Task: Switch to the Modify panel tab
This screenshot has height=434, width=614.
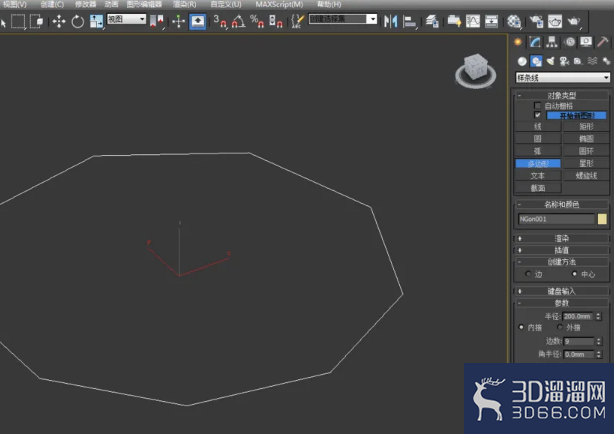Action: (x=535, y=42)
